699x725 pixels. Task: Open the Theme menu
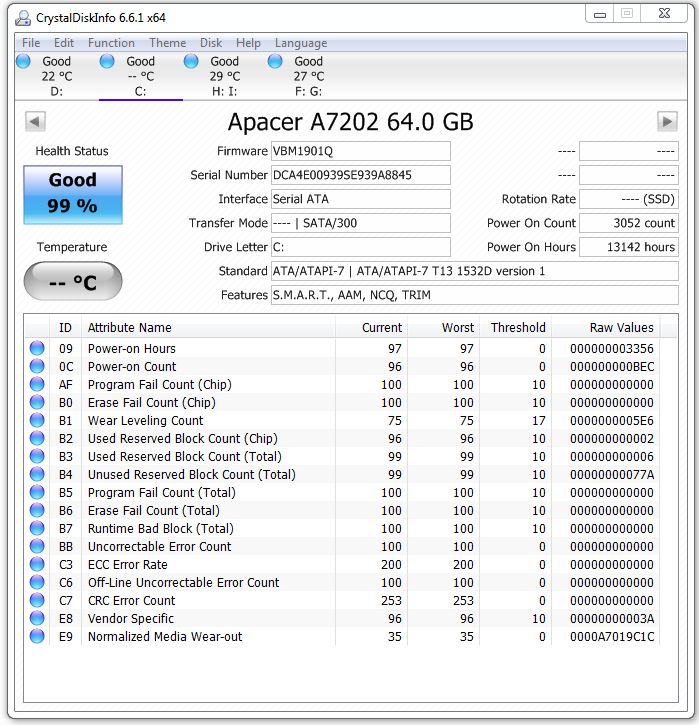pos(167,43)
